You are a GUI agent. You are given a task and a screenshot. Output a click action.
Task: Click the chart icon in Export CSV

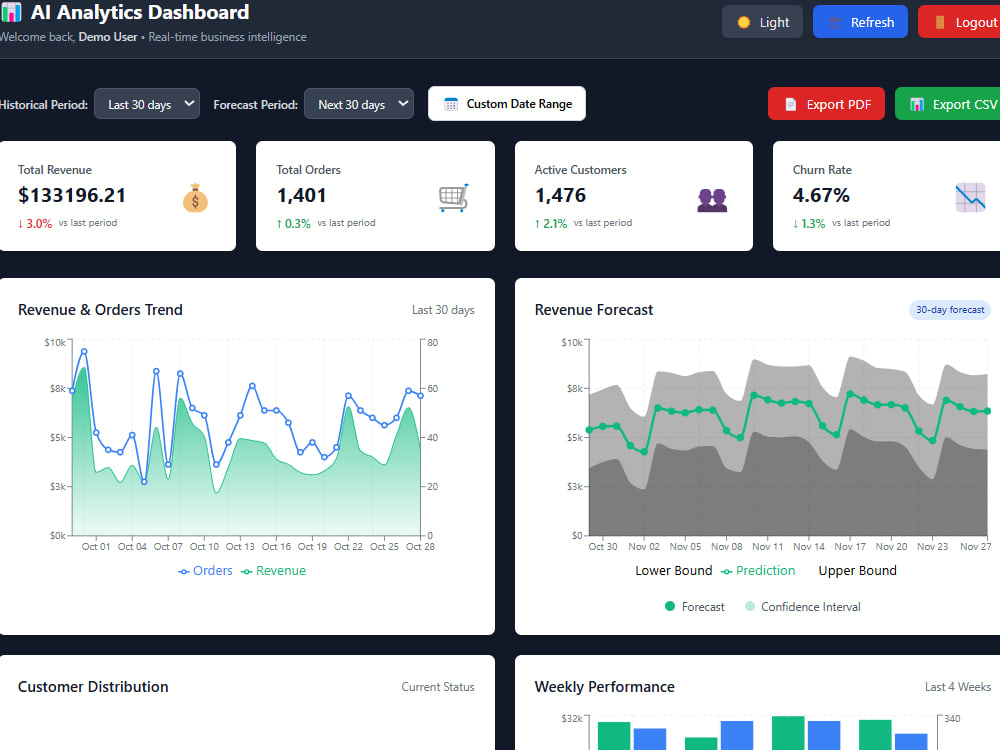point(916,105)
